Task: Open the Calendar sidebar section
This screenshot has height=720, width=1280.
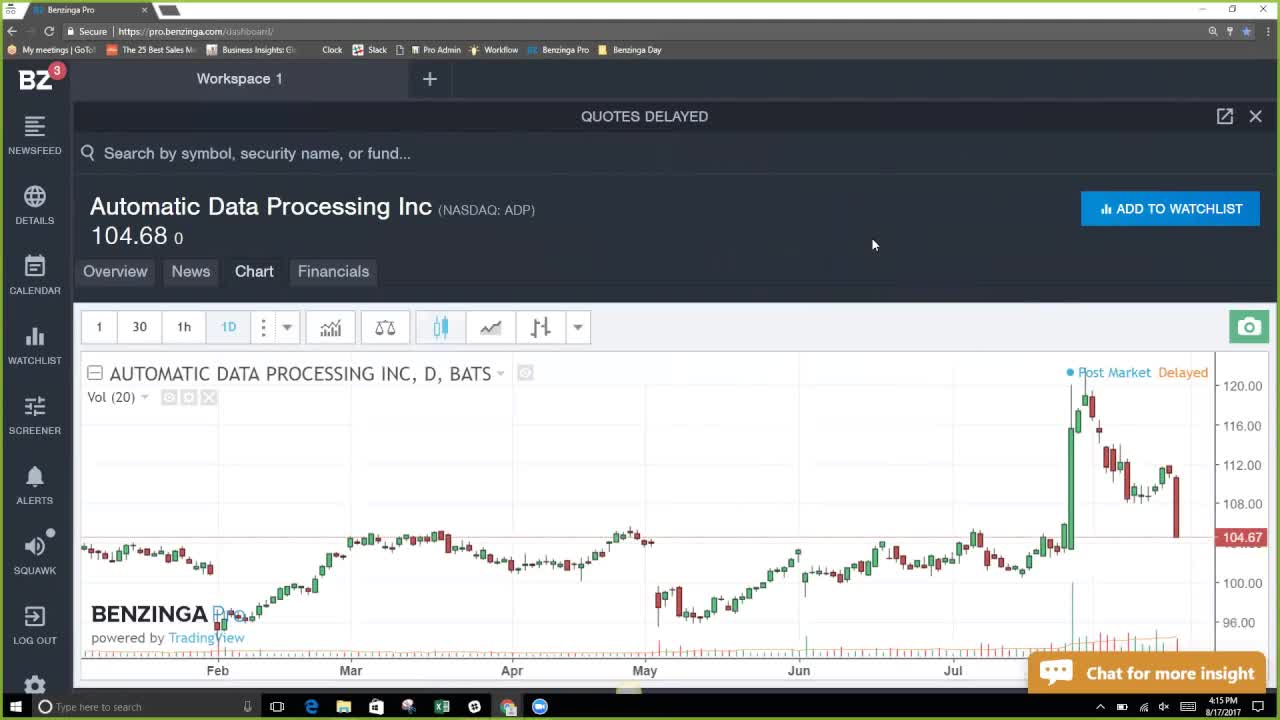Action: 35,275
